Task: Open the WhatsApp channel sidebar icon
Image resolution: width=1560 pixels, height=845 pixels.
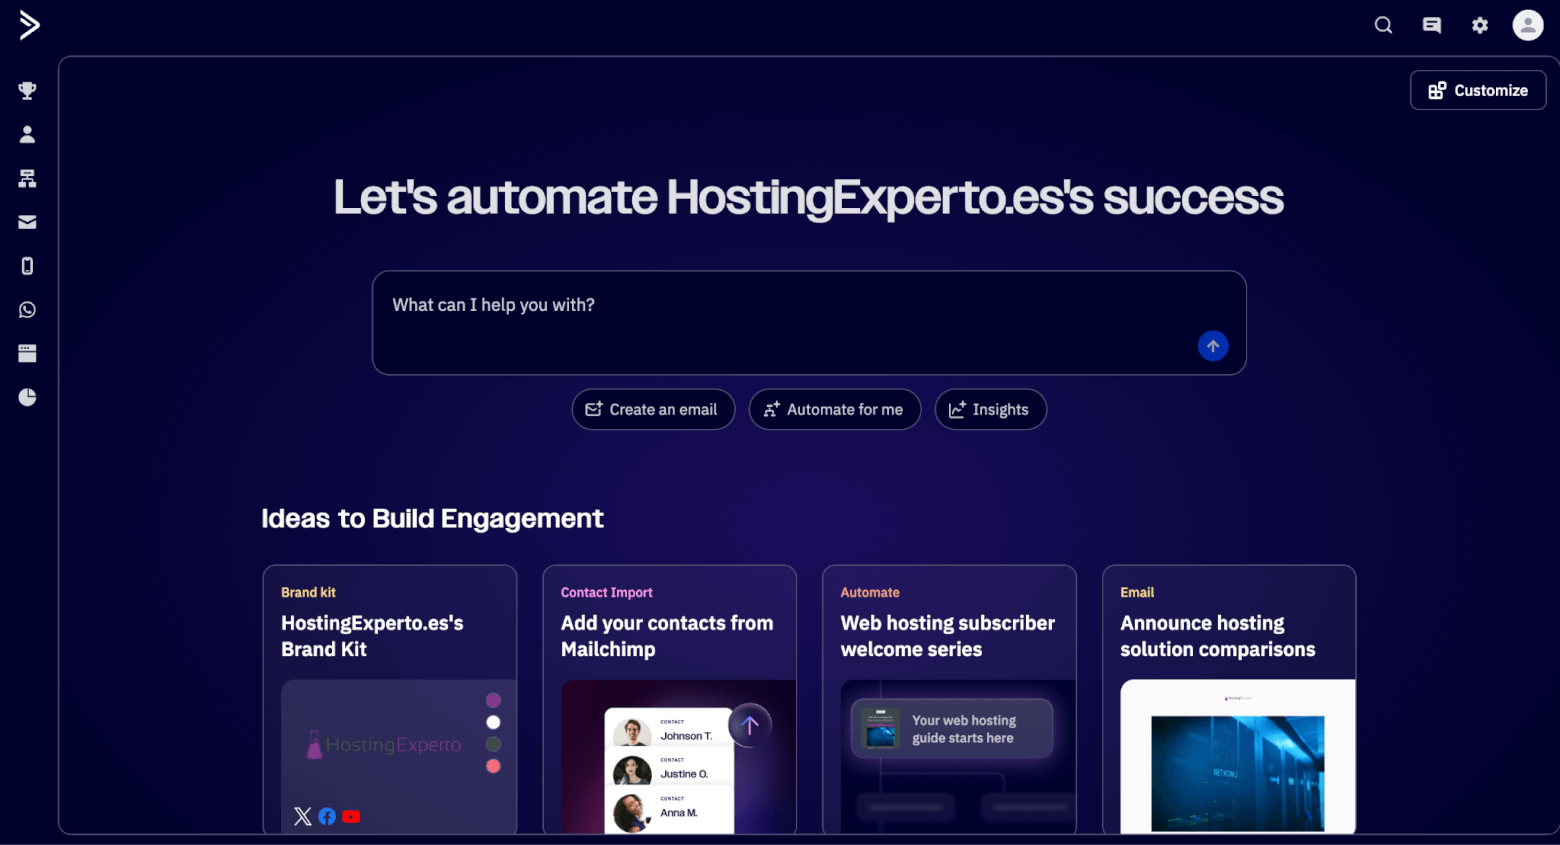Action: (26, 309)
